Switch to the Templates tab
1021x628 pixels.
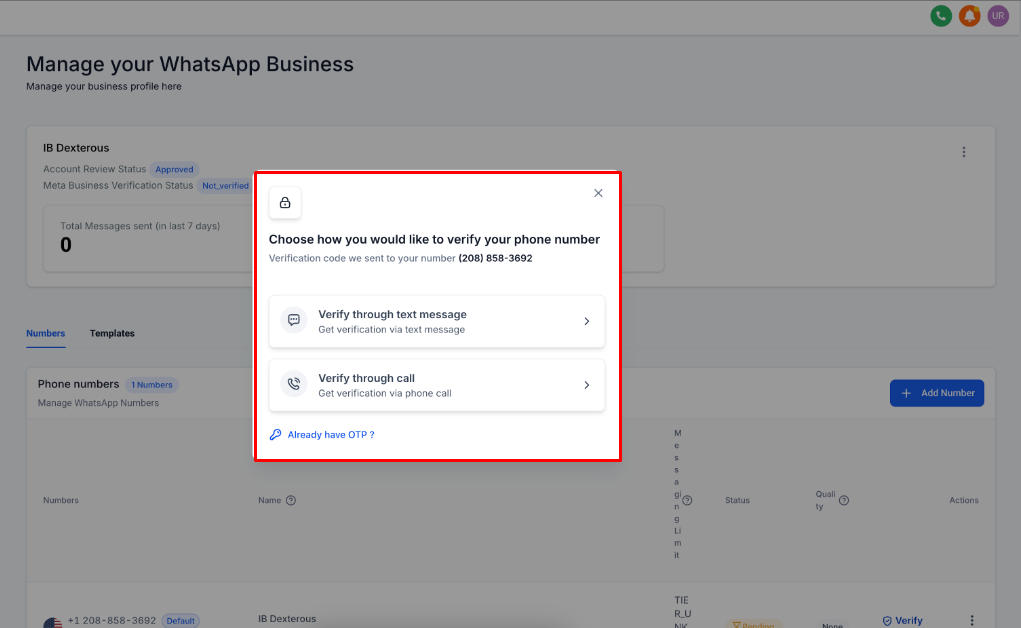pyautogui.click(x=112, y=333)
